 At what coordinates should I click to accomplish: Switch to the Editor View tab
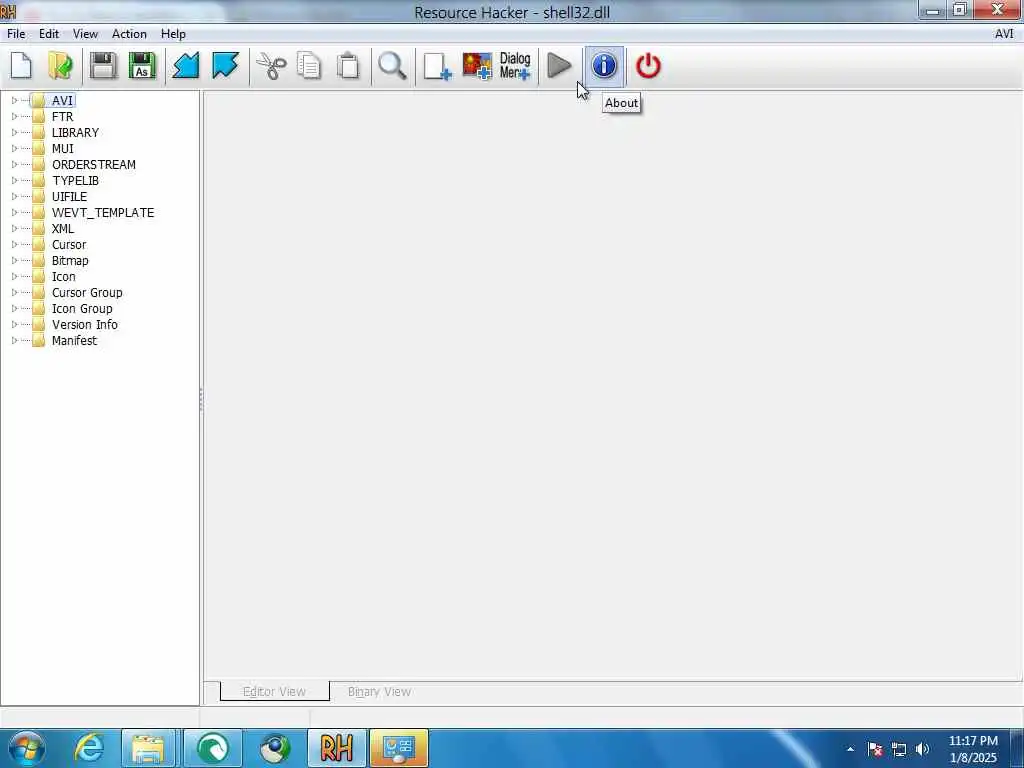pos(274,692)
